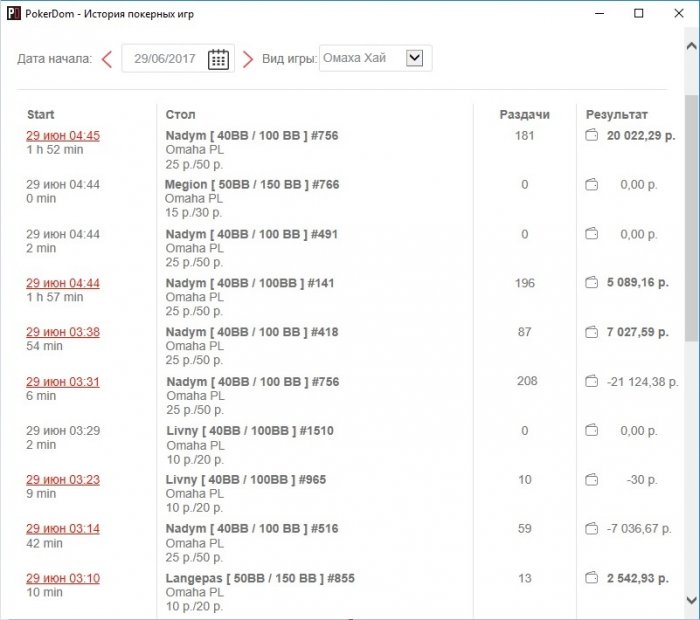This screenshot has width=700, height=620.
Task: Open session link 29 июн 03:38
Action: (63, 332)
